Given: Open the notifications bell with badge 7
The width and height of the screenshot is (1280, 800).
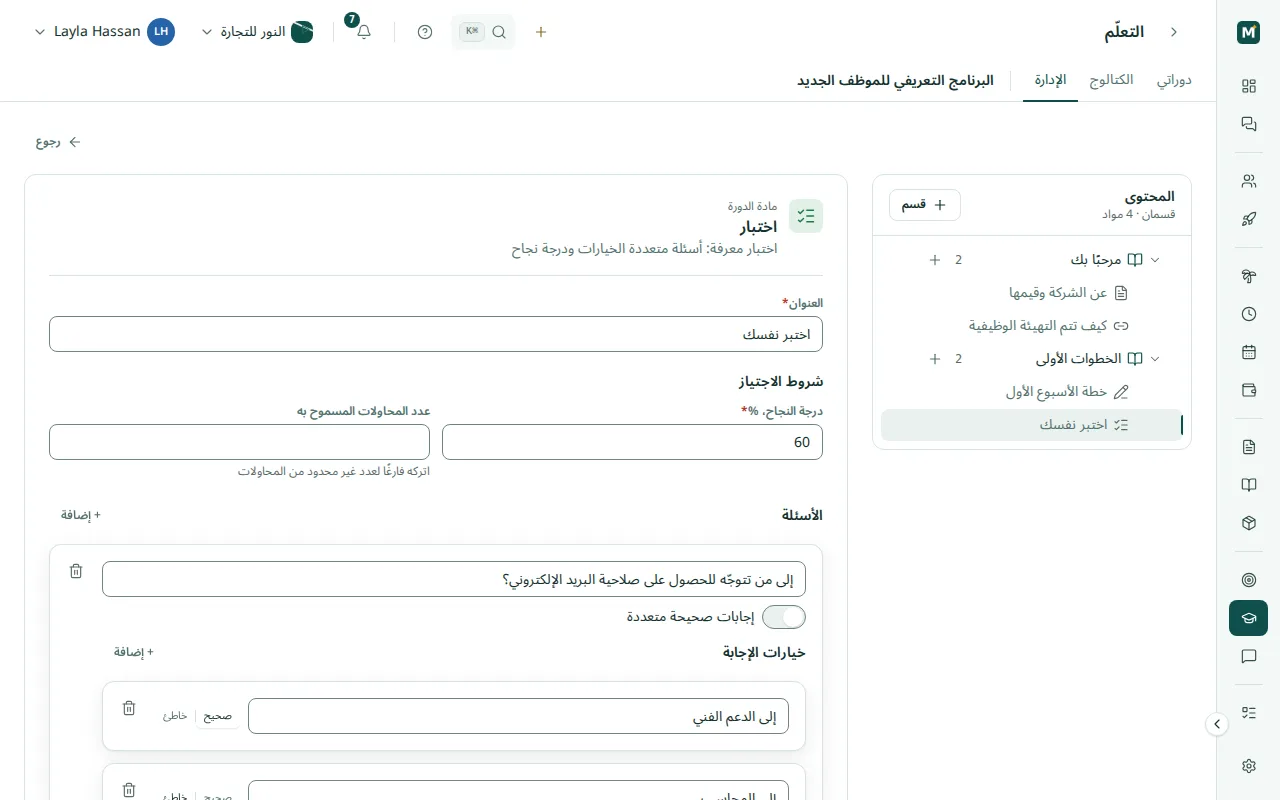Looking at the screenshot, I should pos(364,32).
